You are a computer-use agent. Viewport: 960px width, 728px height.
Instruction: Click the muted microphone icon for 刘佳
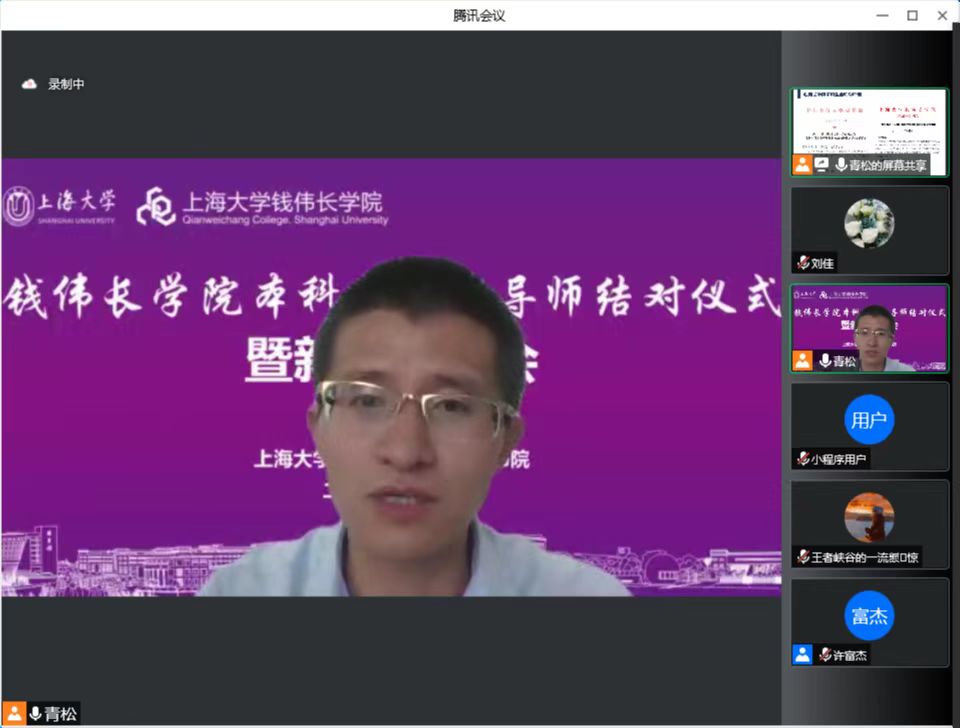pos(803,263)
